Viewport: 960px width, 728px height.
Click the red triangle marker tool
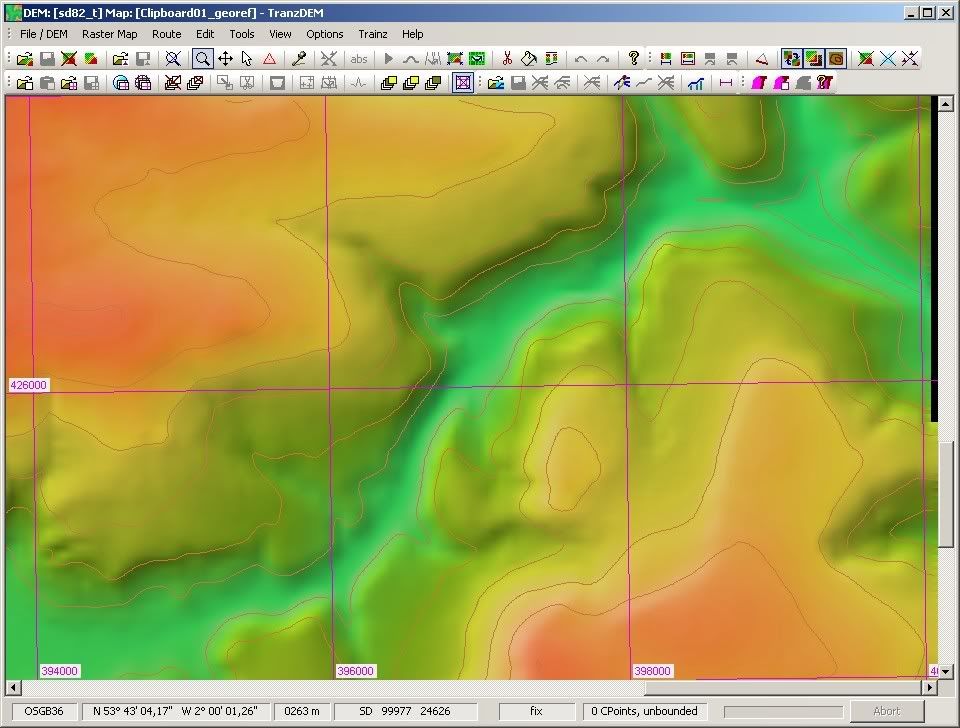coord(269,59)
